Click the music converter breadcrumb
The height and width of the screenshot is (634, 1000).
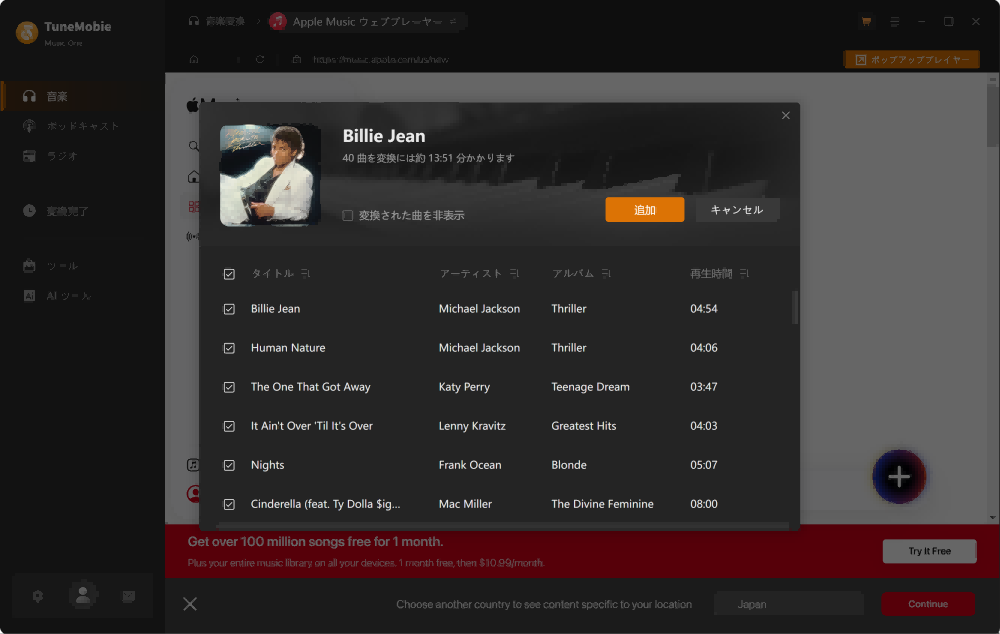(217, 22)
